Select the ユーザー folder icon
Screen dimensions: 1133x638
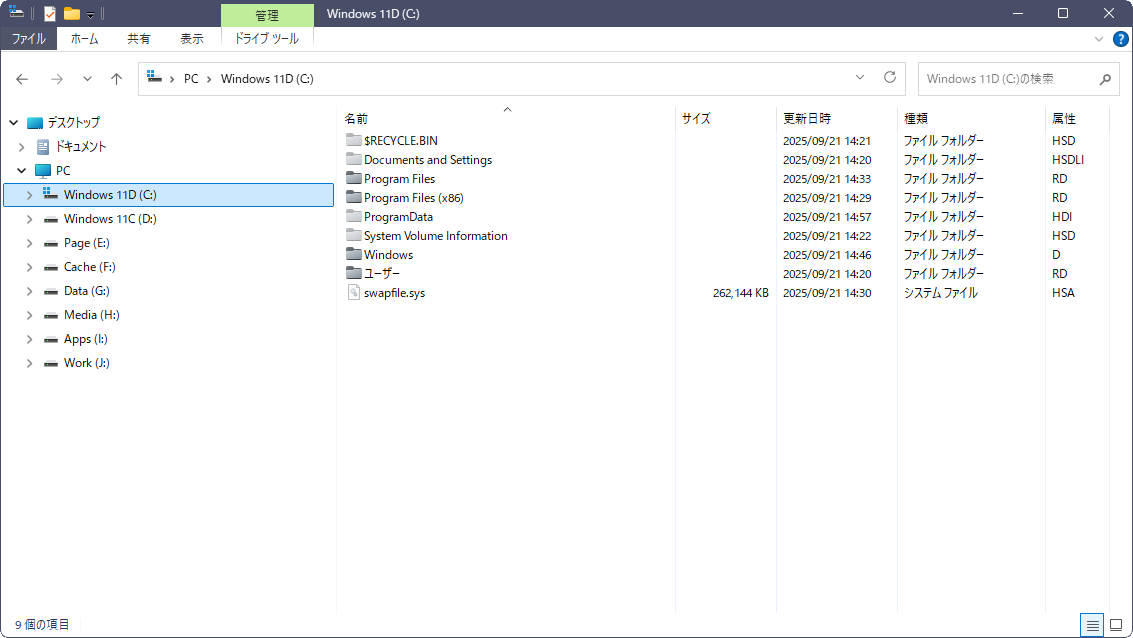(353, 273)
